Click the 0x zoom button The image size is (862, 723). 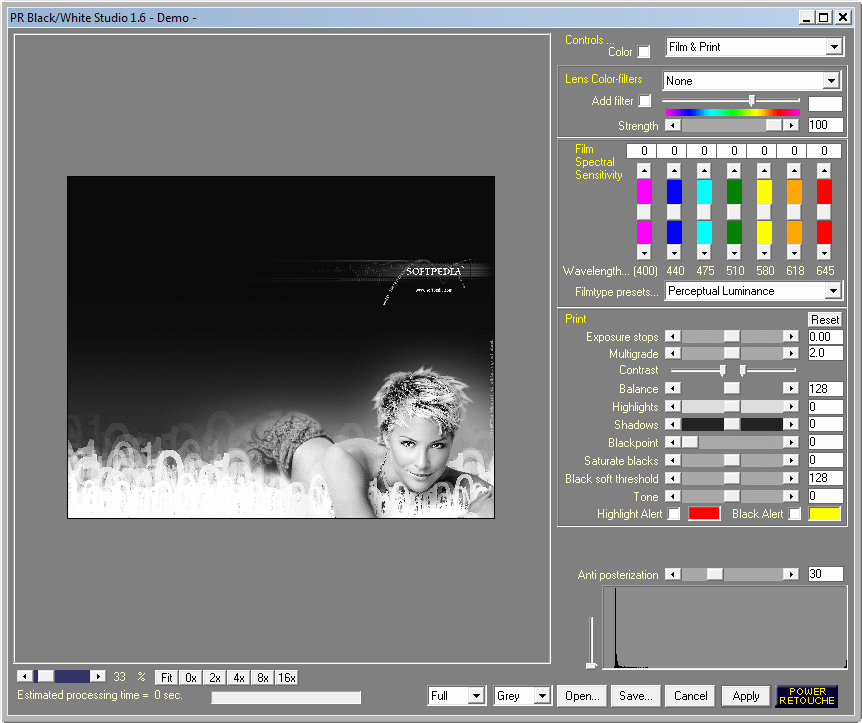click(x=191, y=677)
